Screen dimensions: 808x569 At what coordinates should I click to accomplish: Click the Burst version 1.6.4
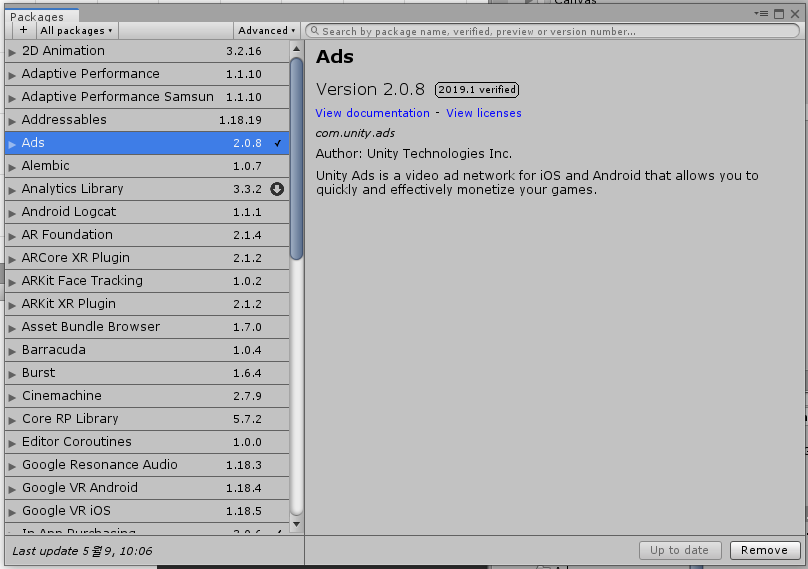(247, 373)
